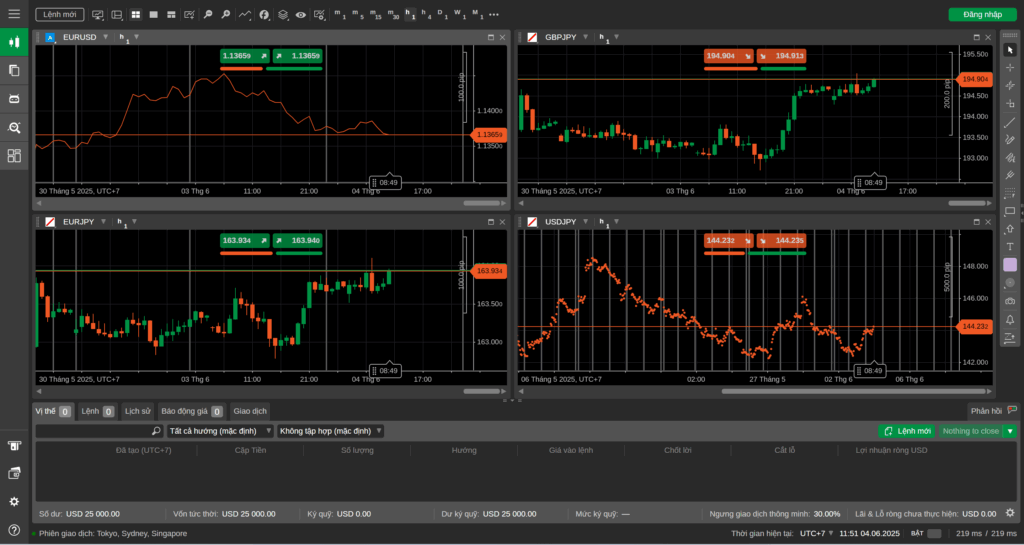Select the crosshair tool in drawing toolbar
Screen dimensions: 1024x545
[1010, 68]
